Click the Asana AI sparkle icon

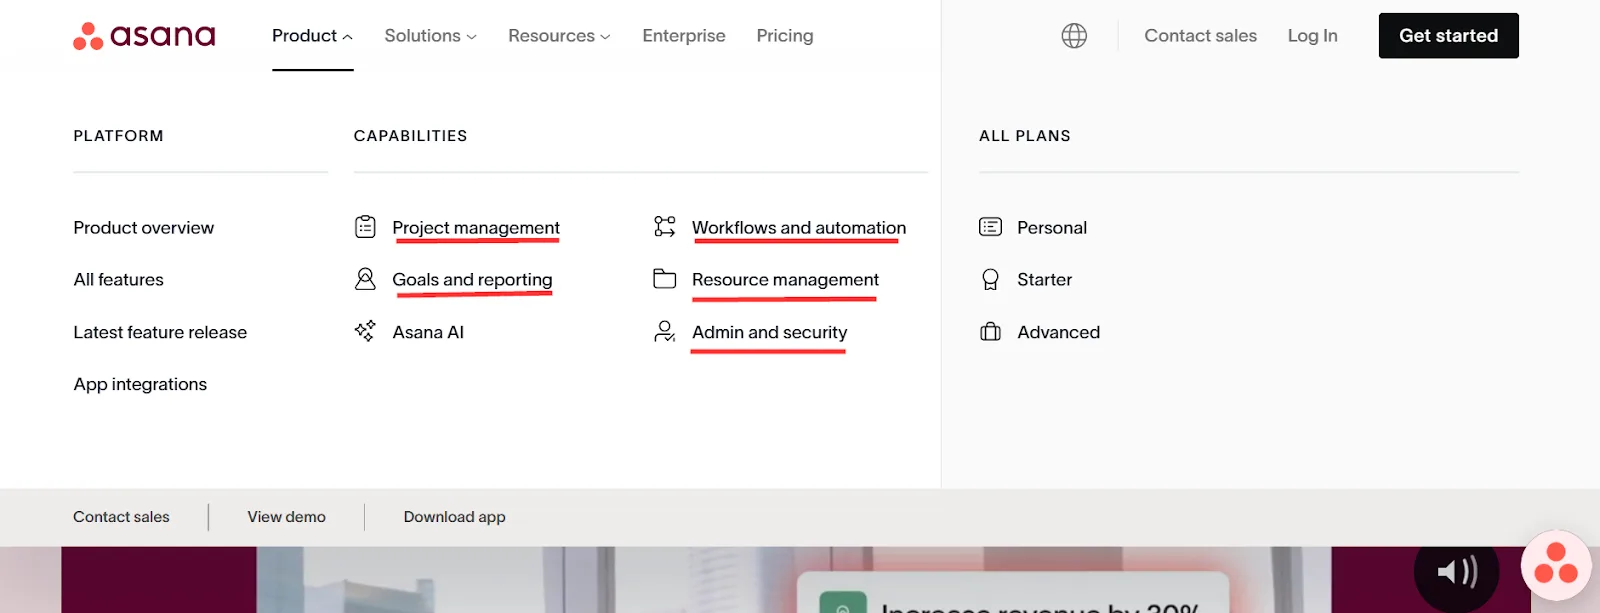[x=365, y=331]
